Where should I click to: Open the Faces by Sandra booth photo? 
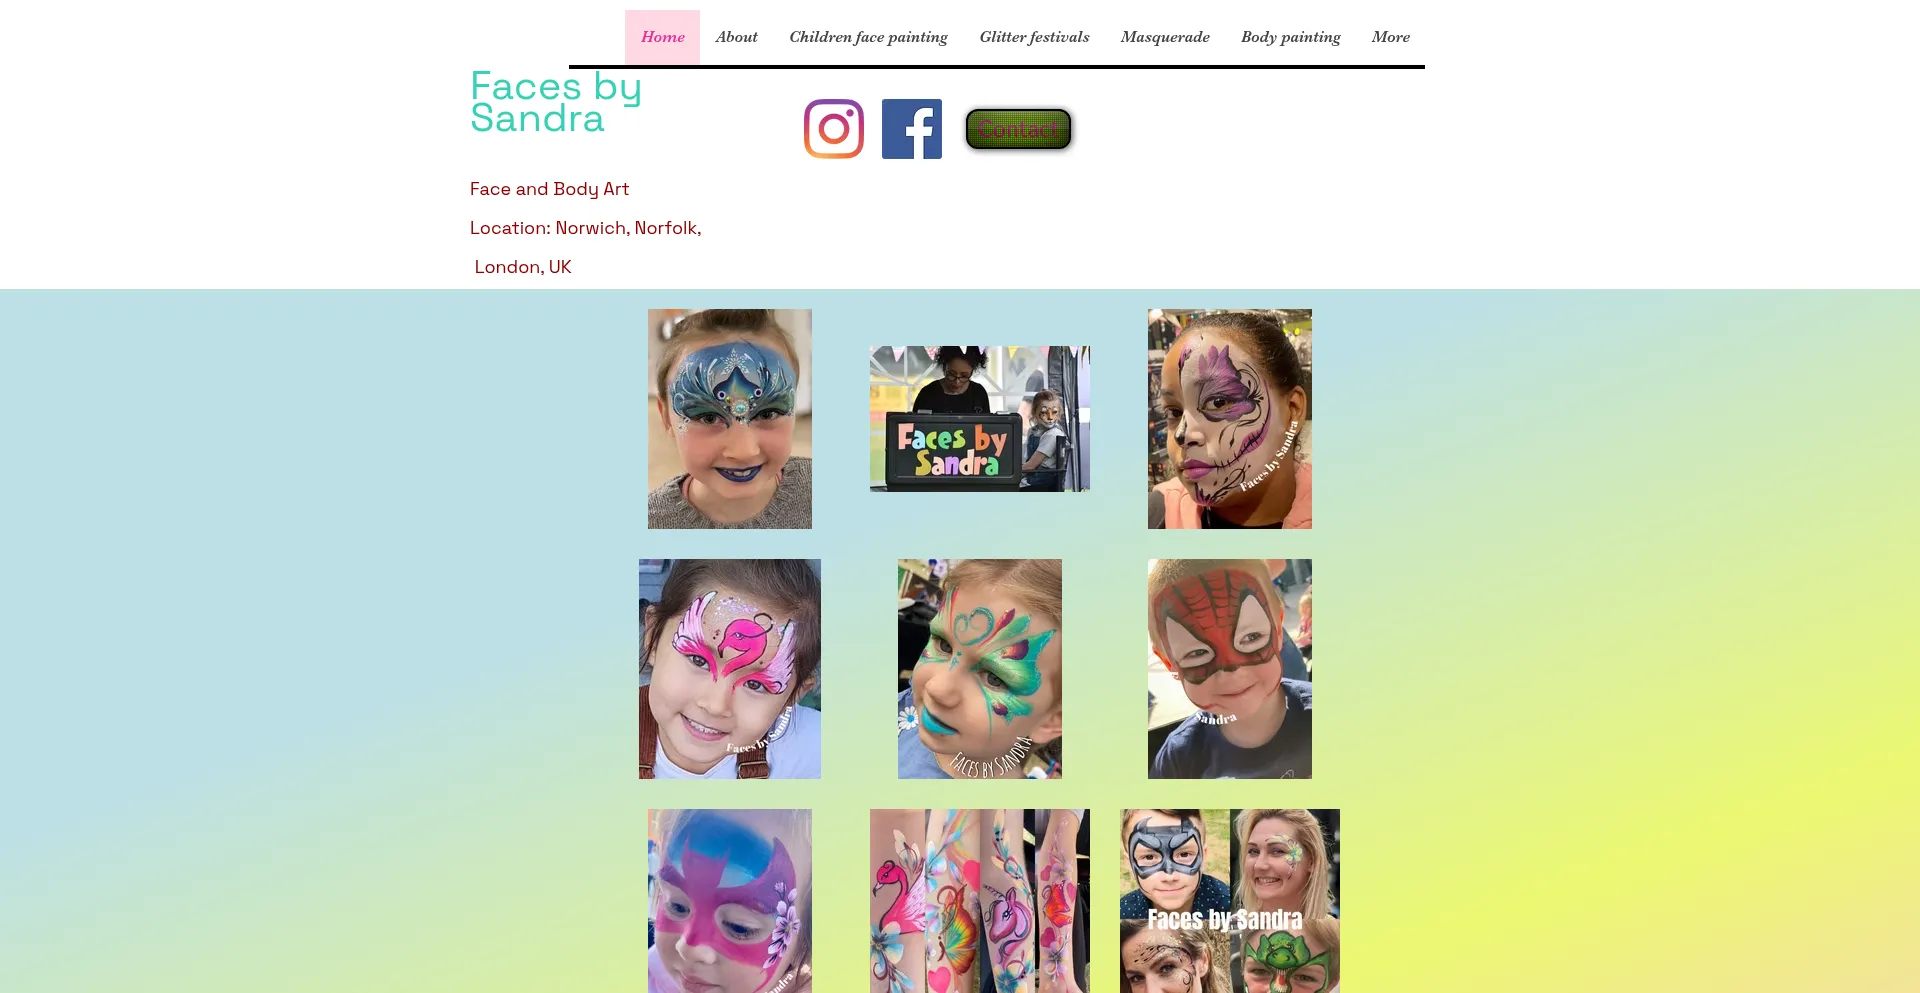tap(980, 419)
